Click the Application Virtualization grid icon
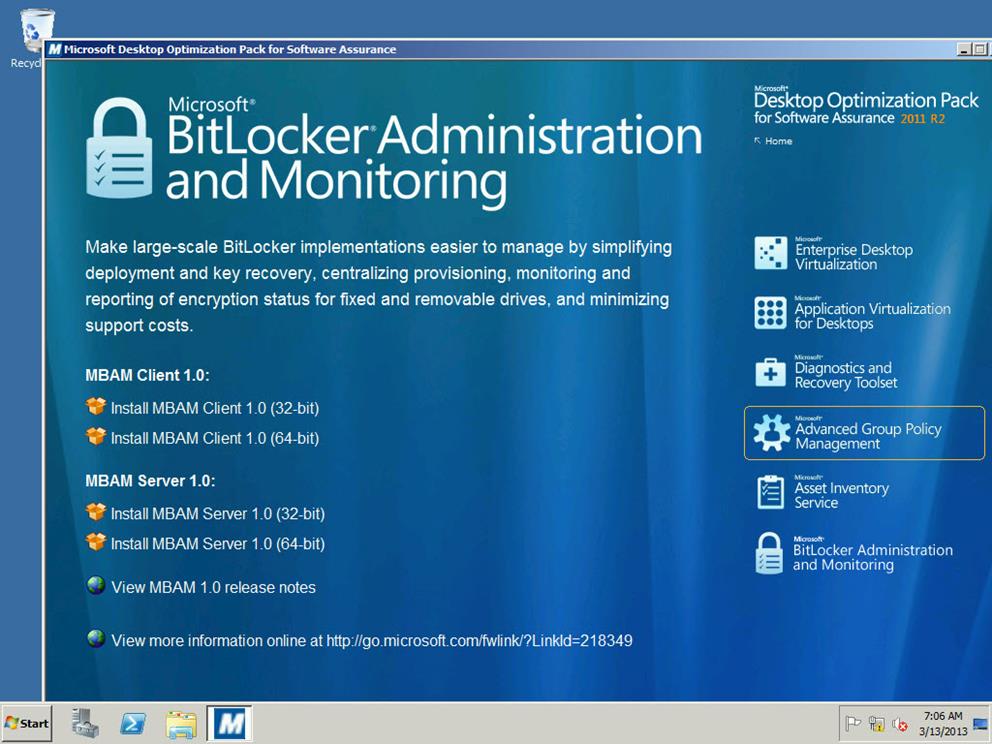Image resolution: width=992 pixels, height=744 pixels. (771, 313)
